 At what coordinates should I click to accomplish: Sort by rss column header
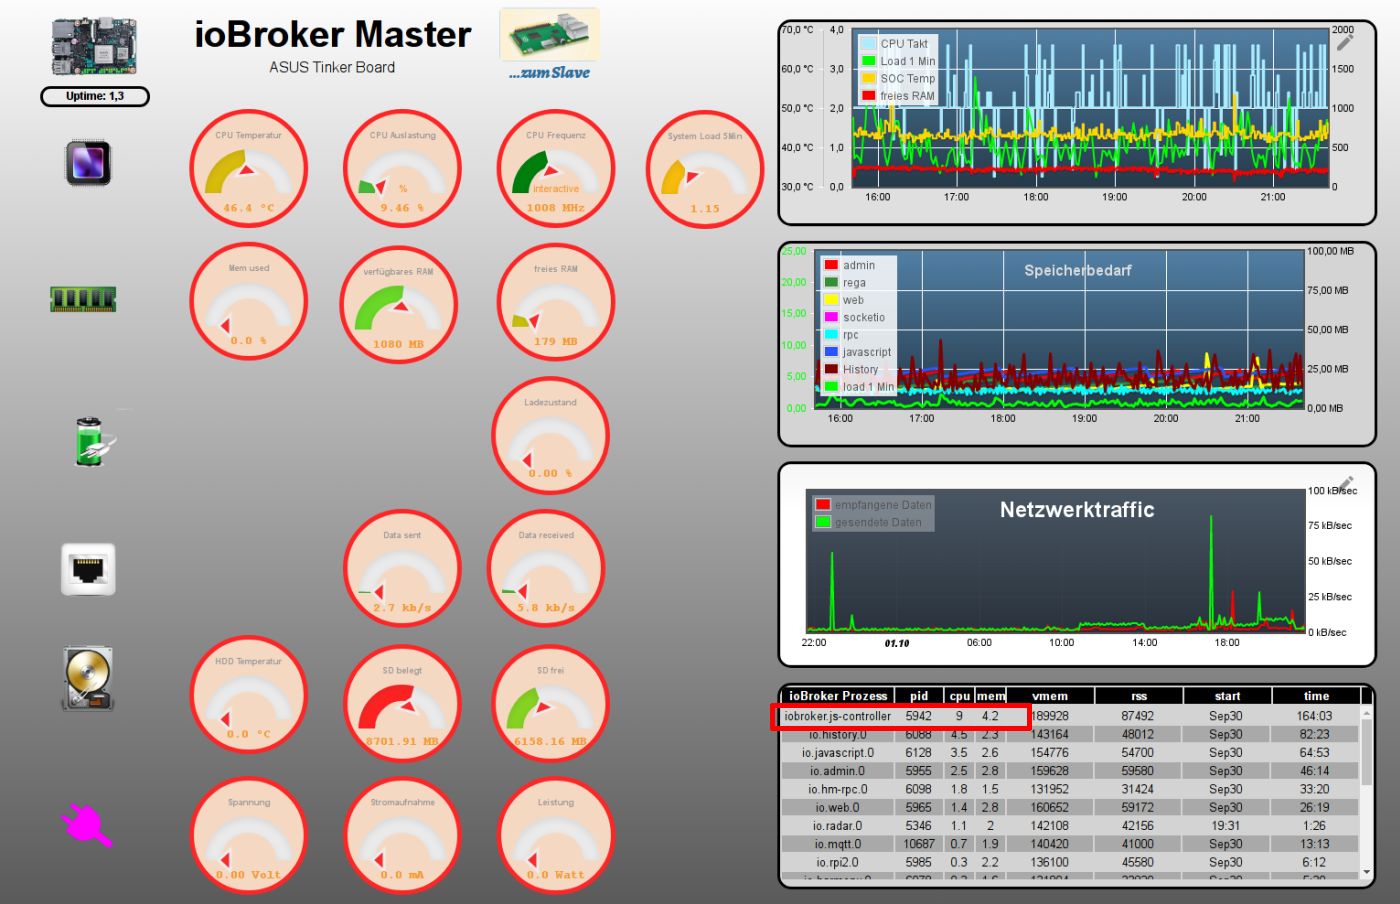[1139, 696]
